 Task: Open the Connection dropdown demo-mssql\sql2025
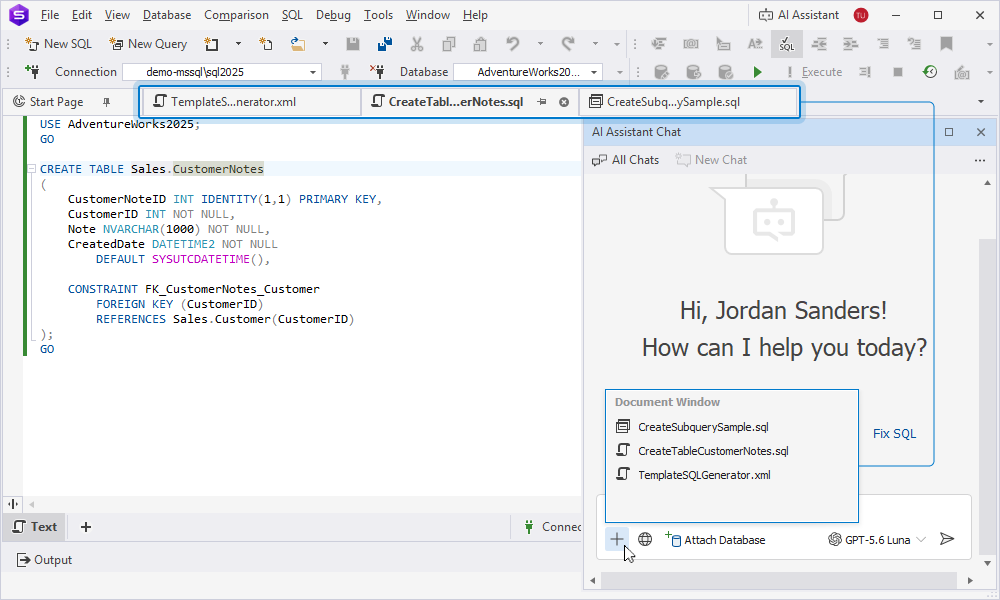222,72
